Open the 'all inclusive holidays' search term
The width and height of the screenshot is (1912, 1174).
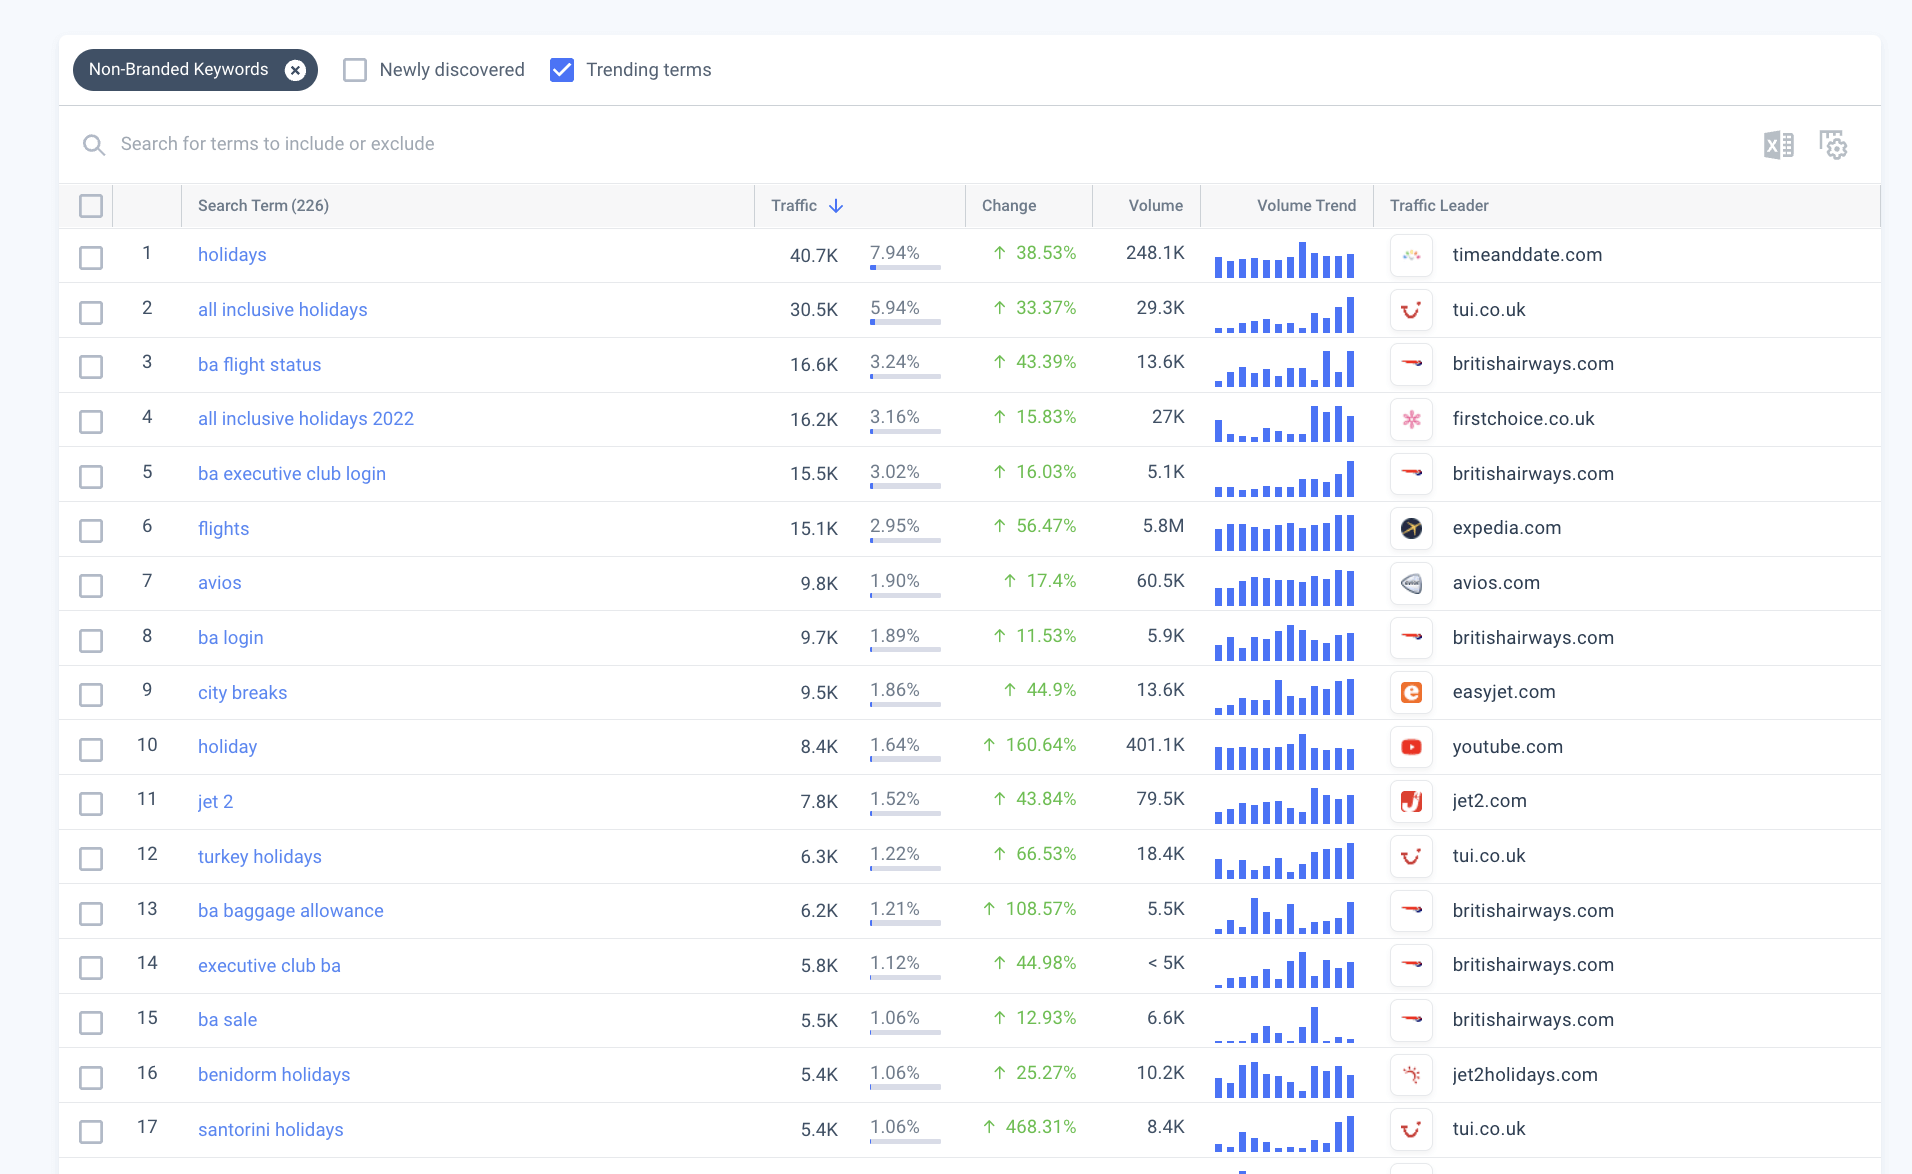coord(283,310)
